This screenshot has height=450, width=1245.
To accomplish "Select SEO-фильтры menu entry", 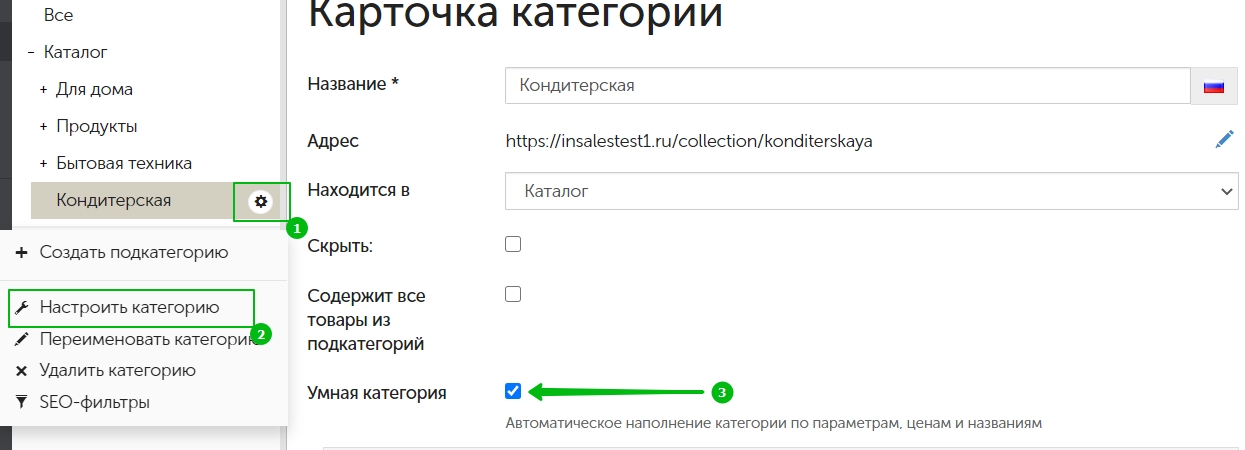I will tap(95, 402).
